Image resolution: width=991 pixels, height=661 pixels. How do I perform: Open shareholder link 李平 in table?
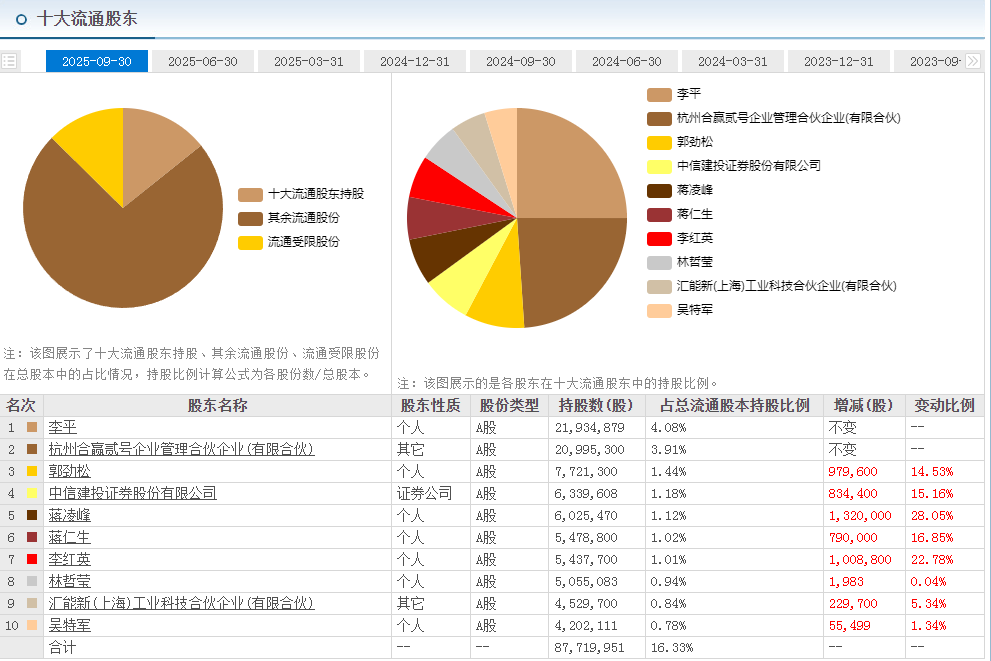[63, 427]
